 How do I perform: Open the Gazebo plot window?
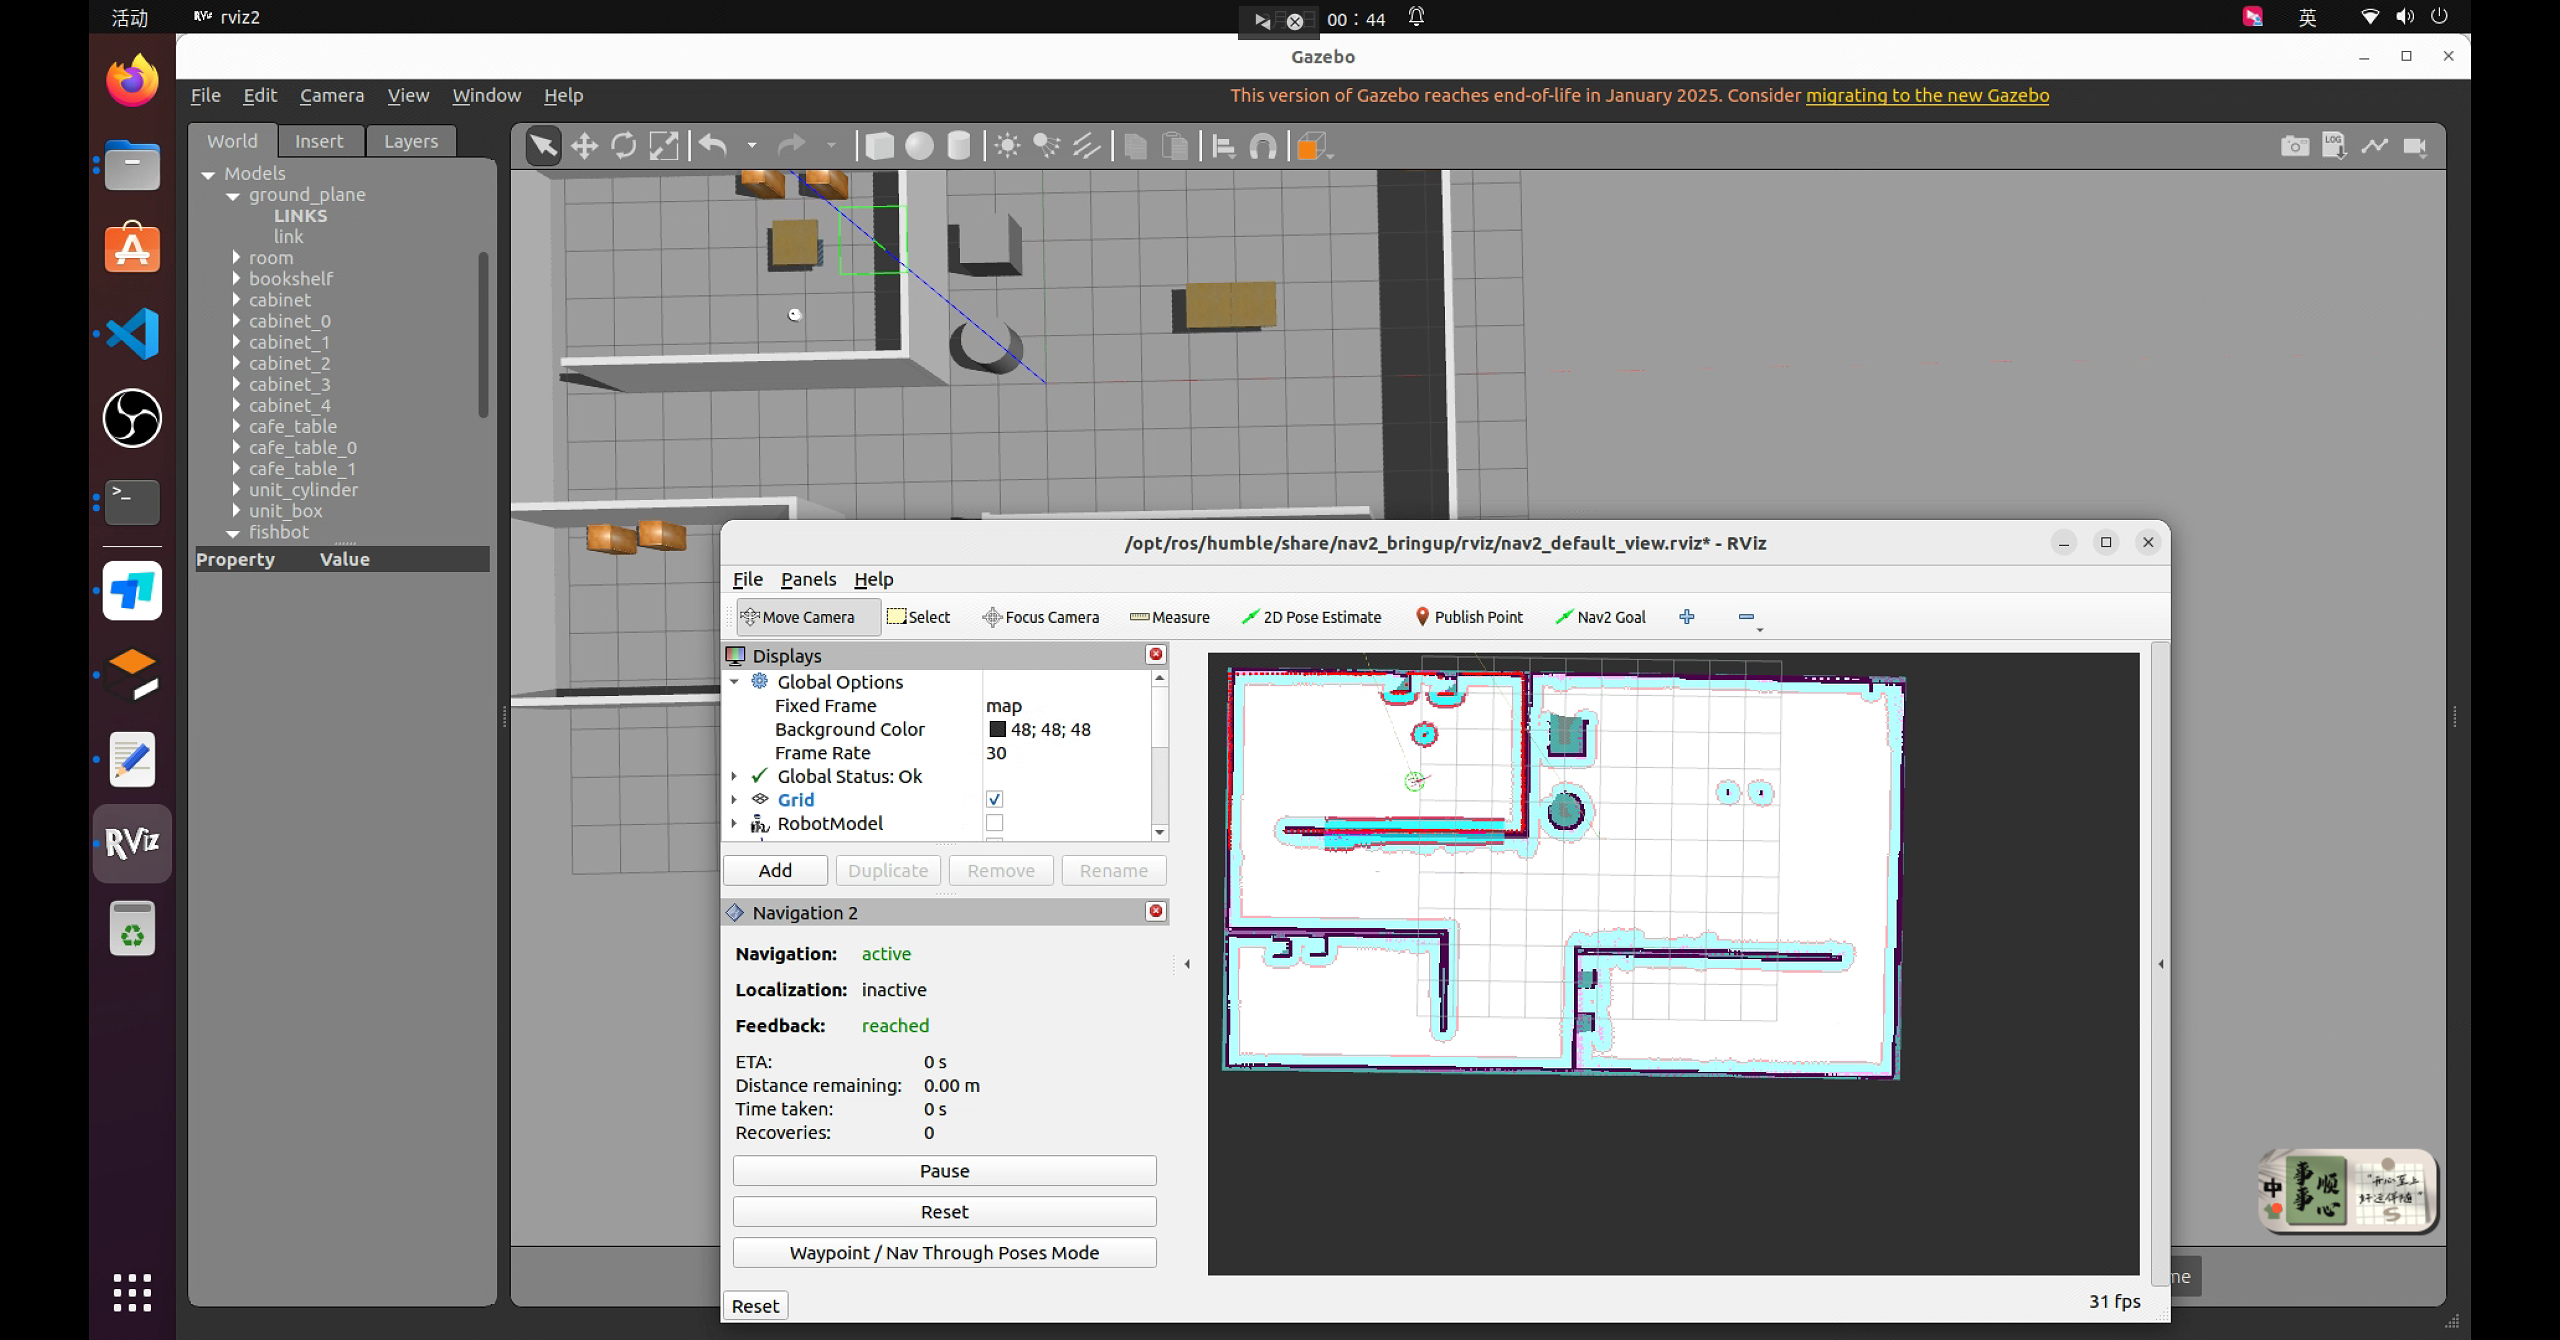(x=2375, y=146)
